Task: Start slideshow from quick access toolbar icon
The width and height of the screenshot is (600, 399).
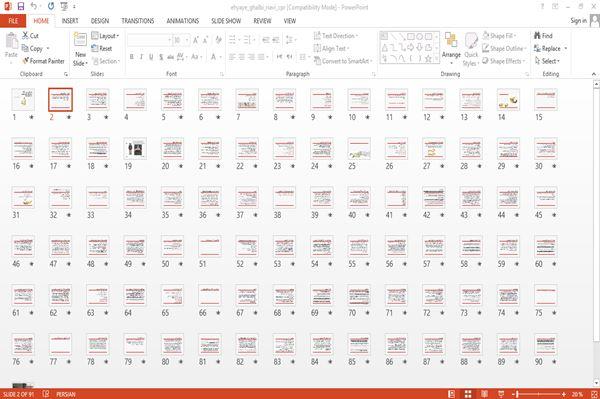Action: pyautogui.click(x=64, y=7)
